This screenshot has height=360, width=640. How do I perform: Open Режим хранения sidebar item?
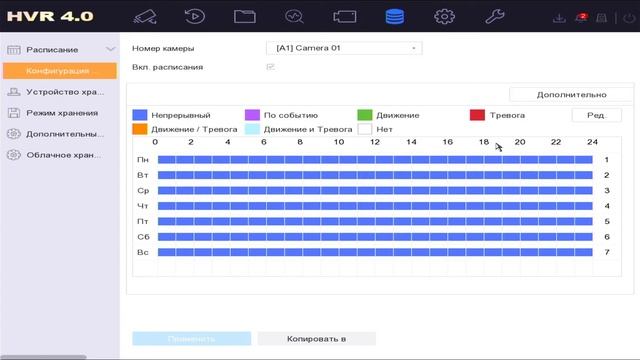[x=60, y=113]
